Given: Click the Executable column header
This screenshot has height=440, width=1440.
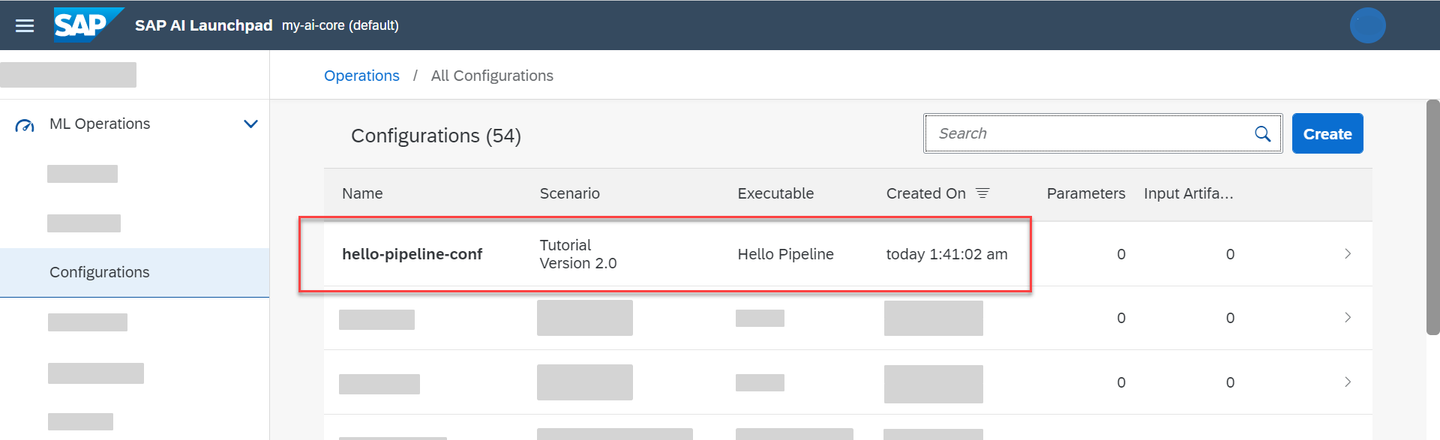Looking at the screenshot, I should pyautogui.click(x=776, y=194).
